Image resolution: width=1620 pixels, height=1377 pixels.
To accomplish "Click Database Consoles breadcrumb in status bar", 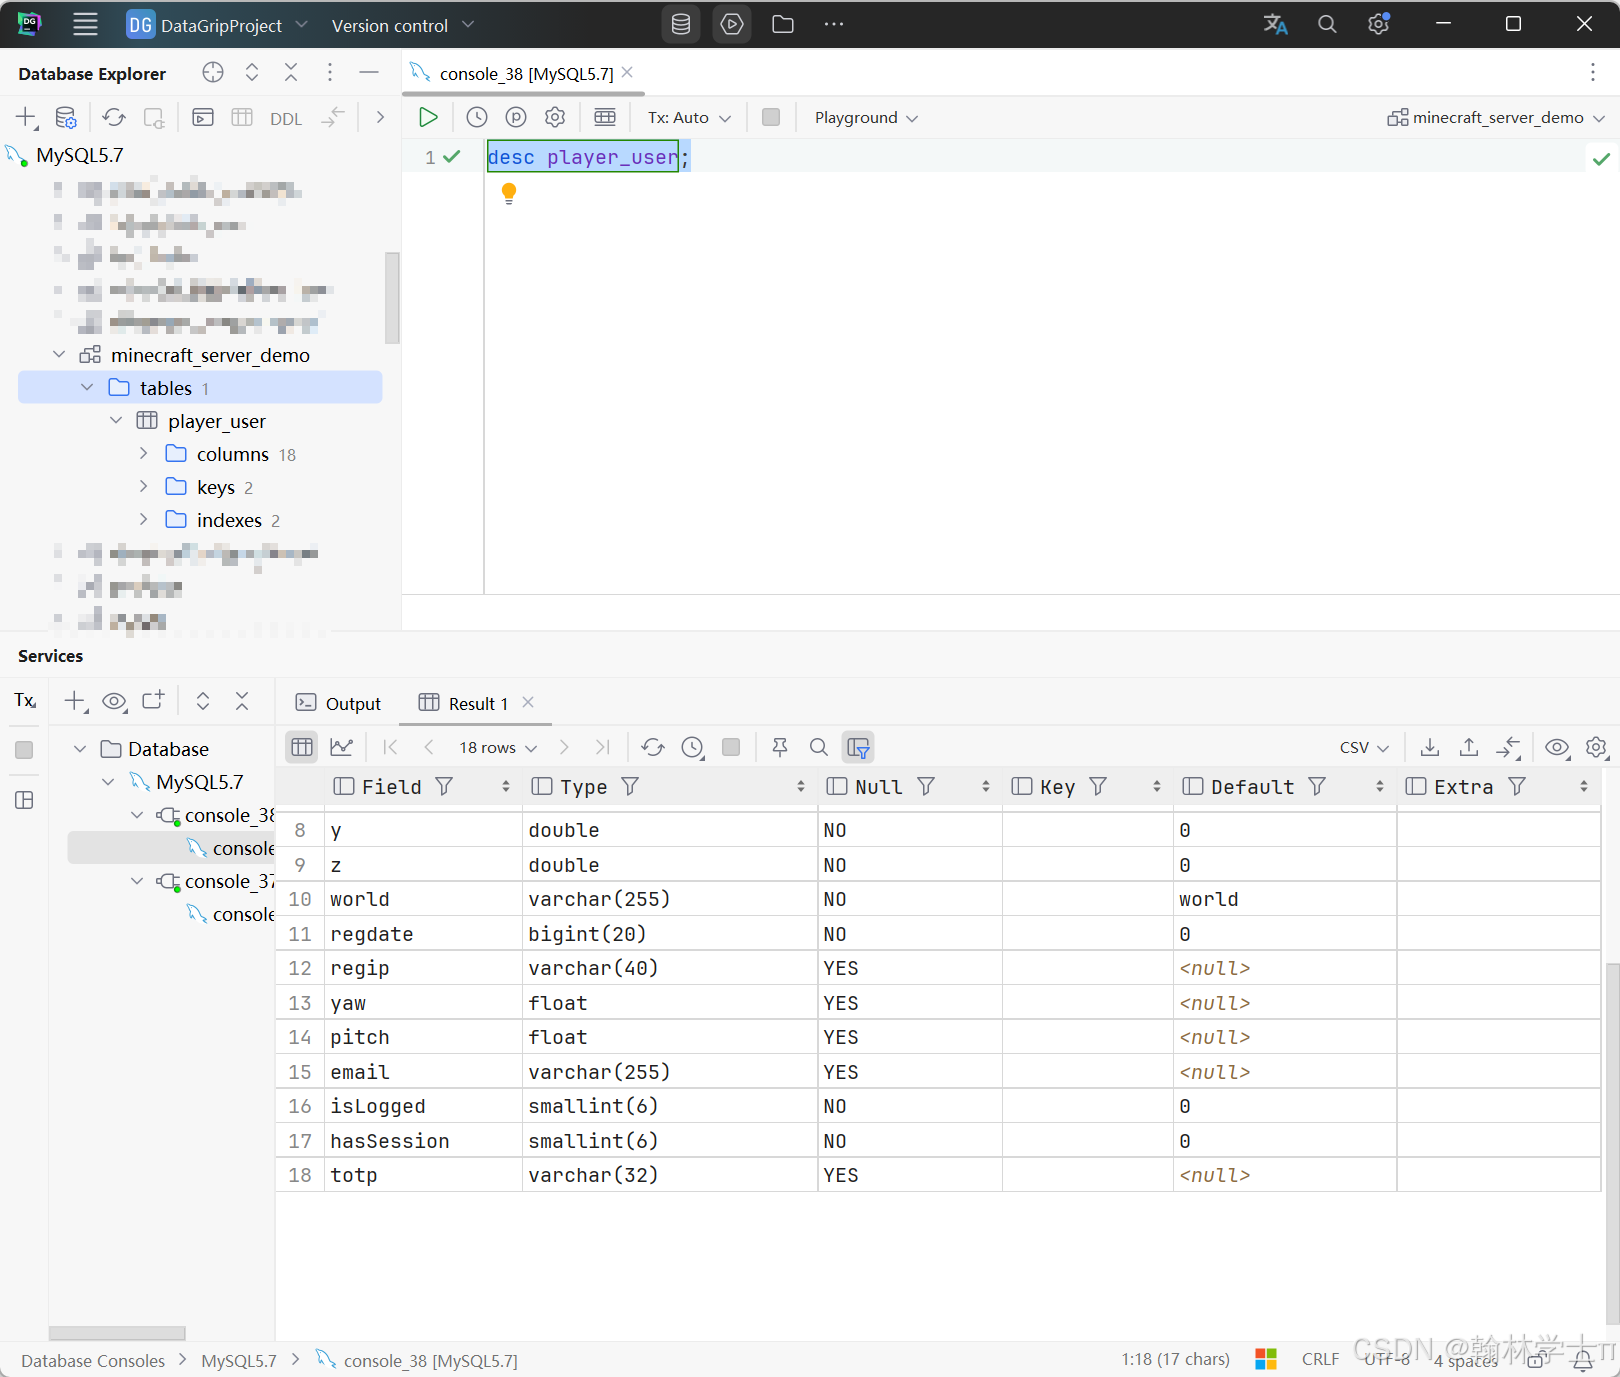I will pyautogui.click(x=93, y=1360).
